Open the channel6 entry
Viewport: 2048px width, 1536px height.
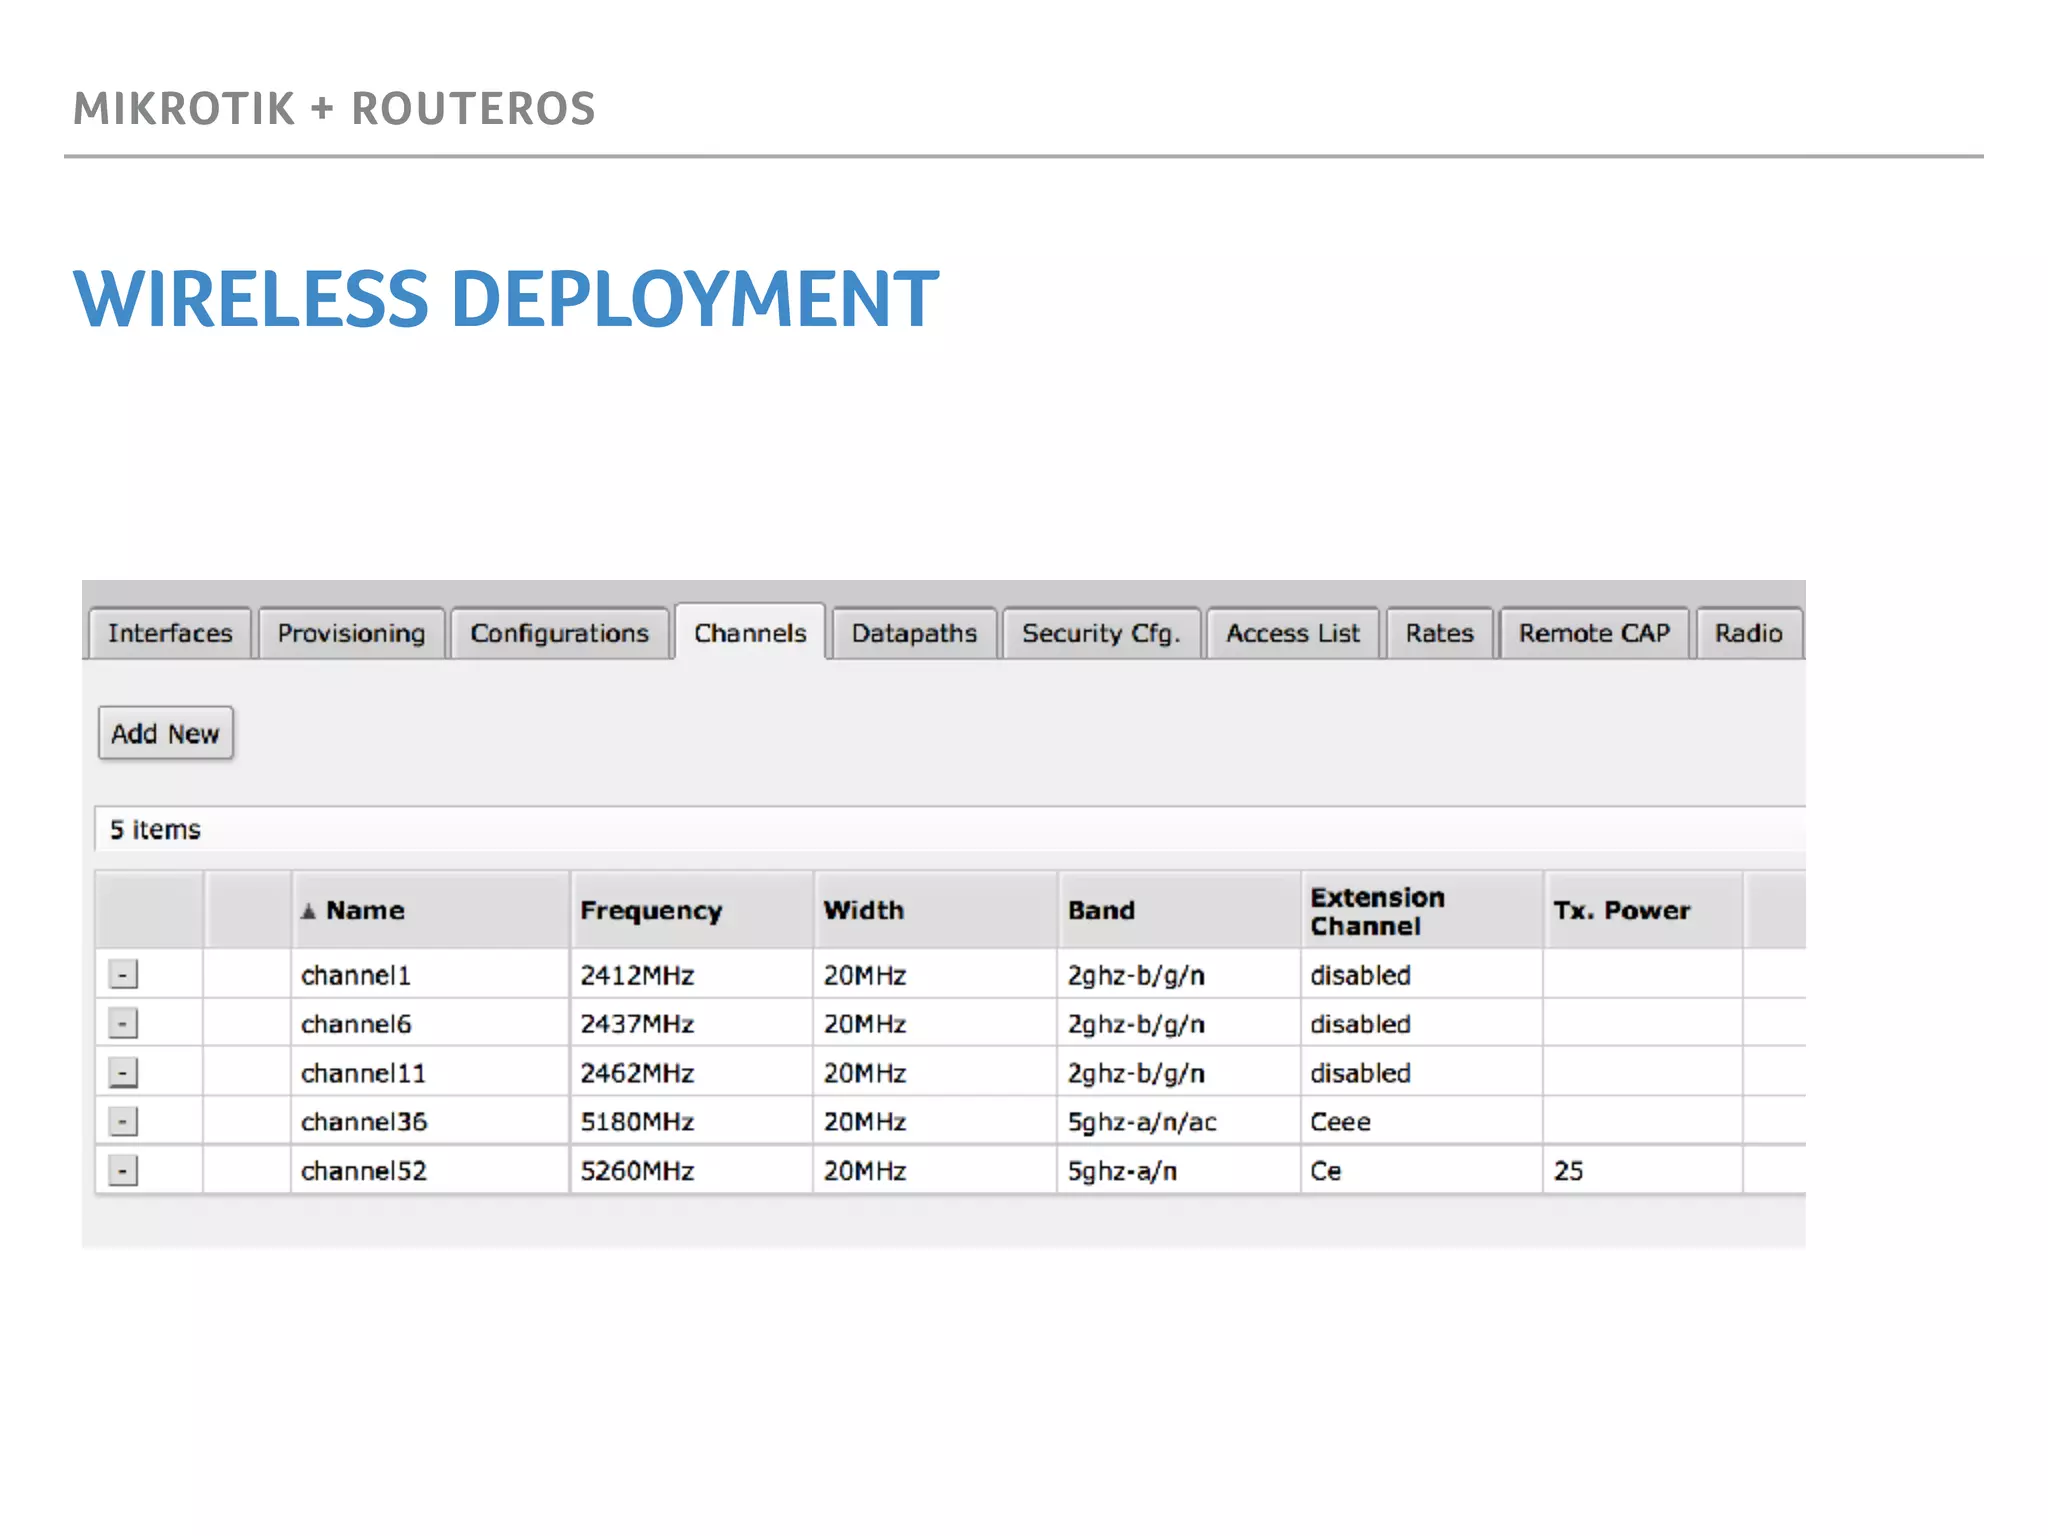point(356,1024)
